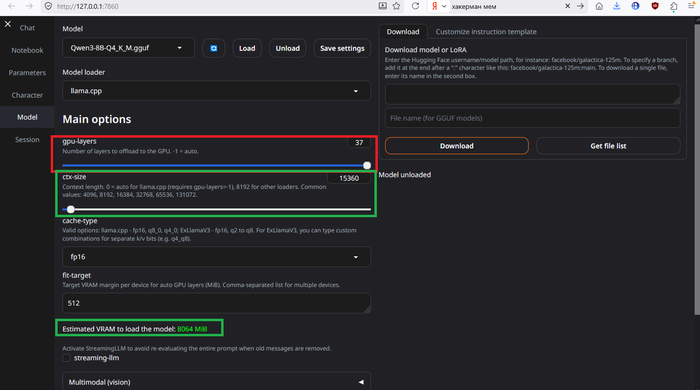This screenshot has width=700, height=390.
Task: Click the Estimated VRAM value 8064 MiB
Action: (x=192, y=329)
